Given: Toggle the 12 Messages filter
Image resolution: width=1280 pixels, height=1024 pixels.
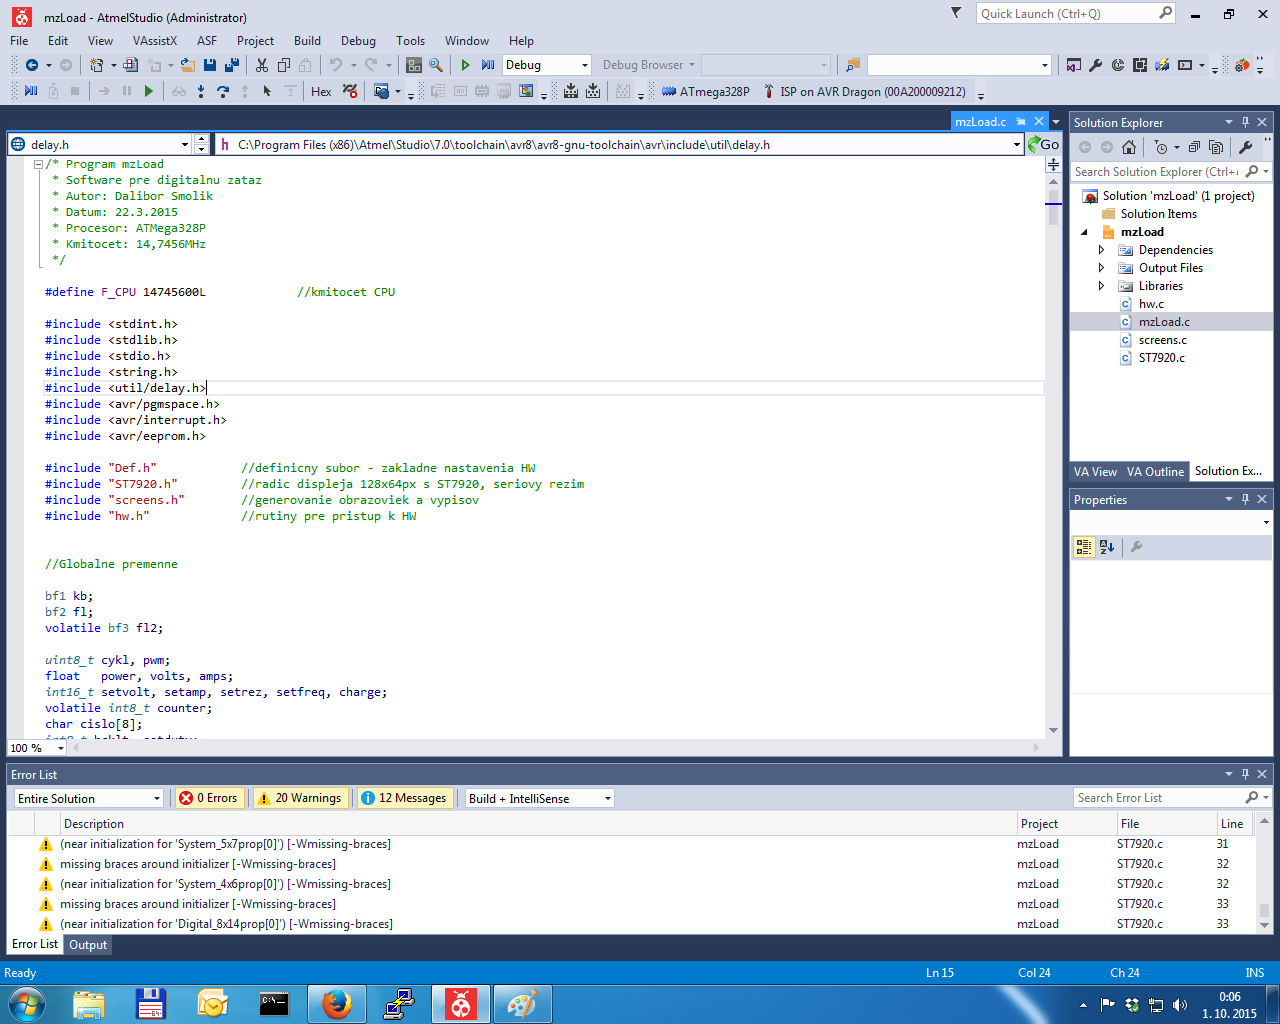Looking at the screenshot, I should point(404,798).
